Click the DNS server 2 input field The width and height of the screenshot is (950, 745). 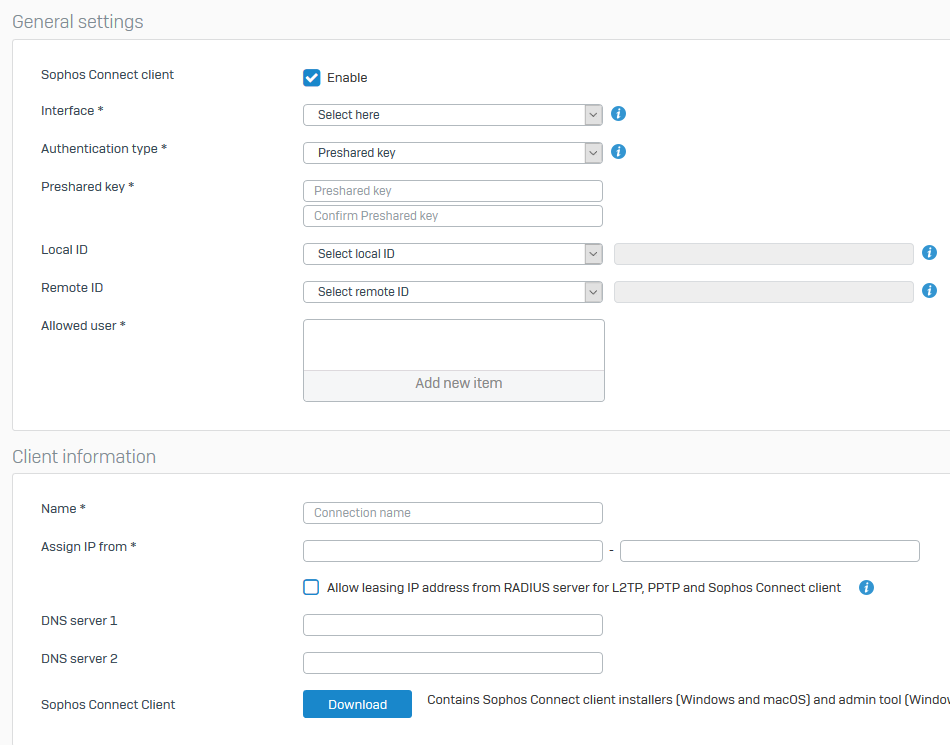click(453, 663)
